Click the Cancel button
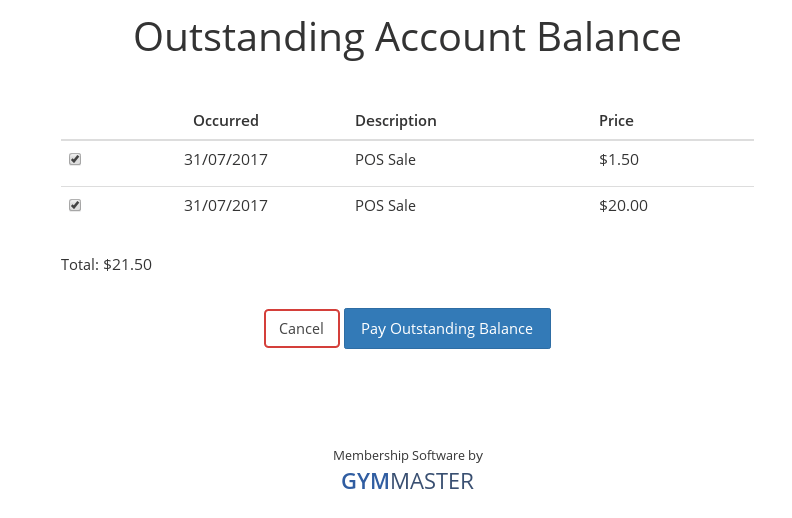The width and height of the screenshot is (792, 518). (301, 328)
